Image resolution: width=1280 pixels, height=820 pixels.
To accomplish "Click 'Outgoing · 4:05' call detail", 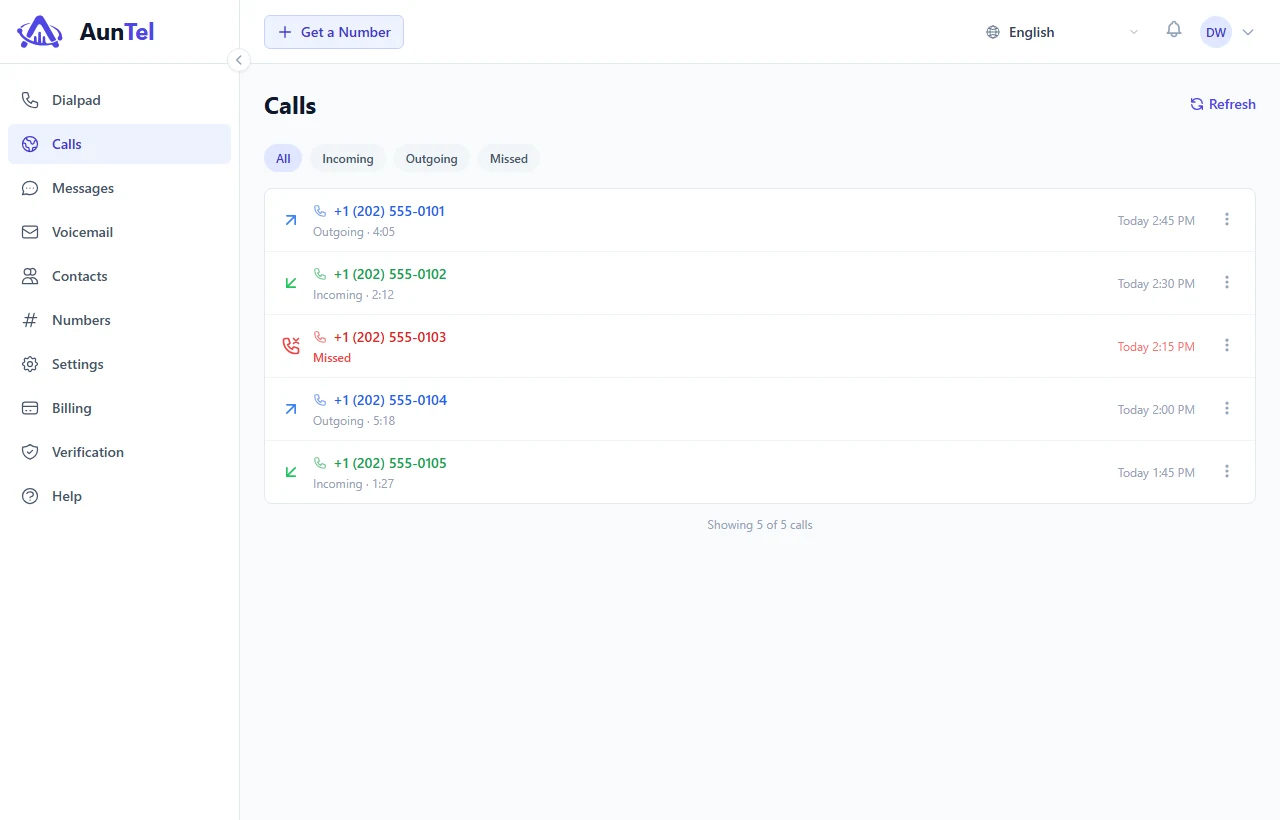I will coord(354,232).
